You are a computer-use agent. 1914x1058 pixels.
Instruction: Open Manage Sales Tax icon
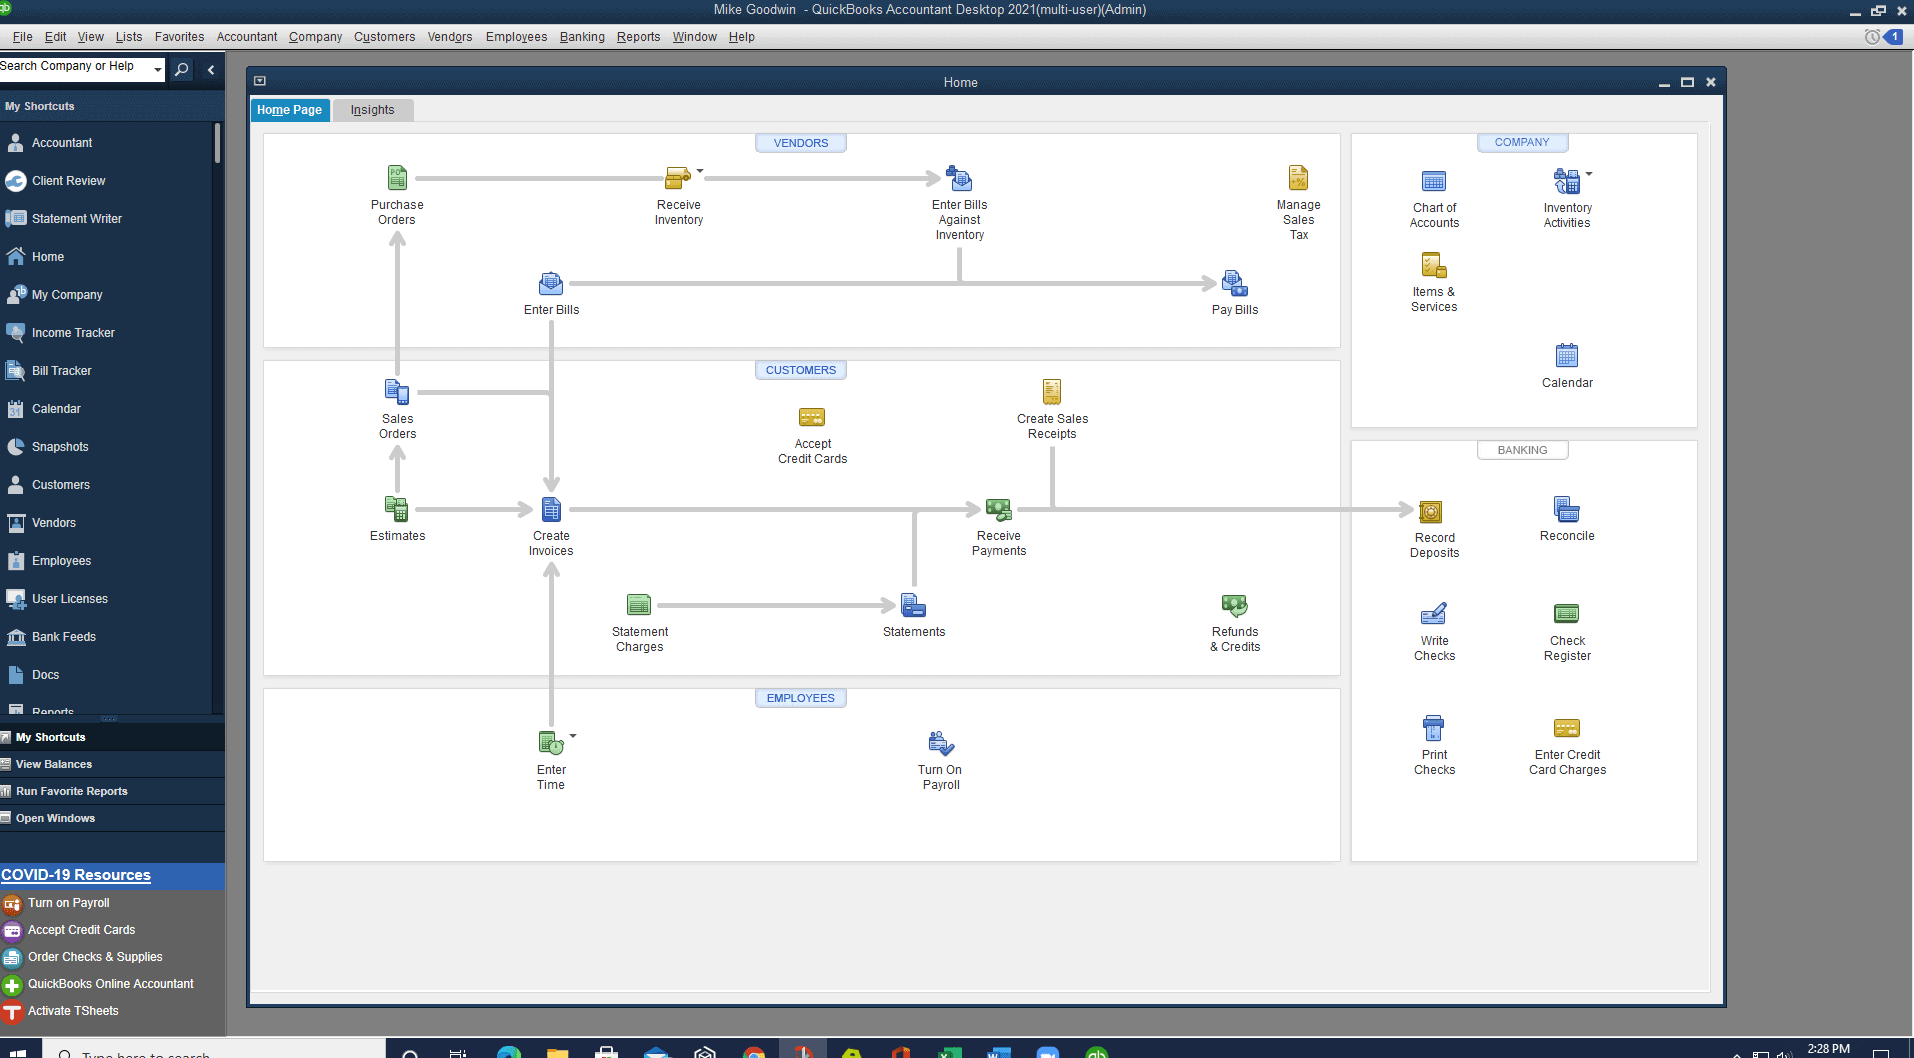coord(1298,178)
